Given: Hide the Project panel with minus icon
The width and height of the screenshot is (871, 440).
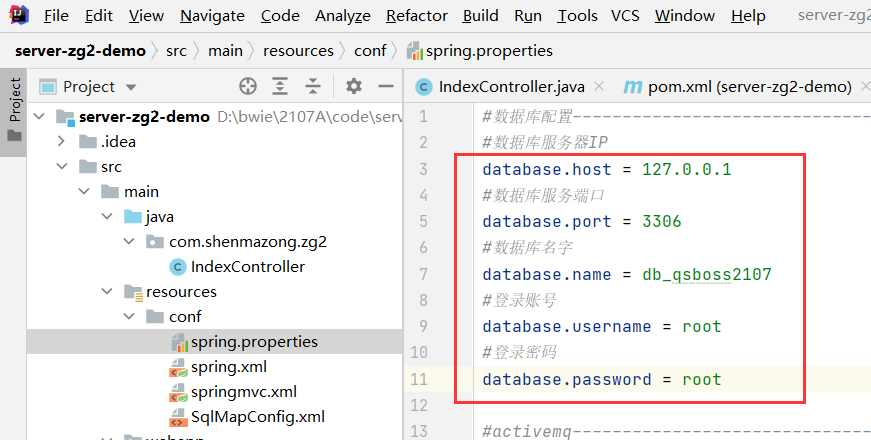Looking at the screenshot, I should 386,86.
